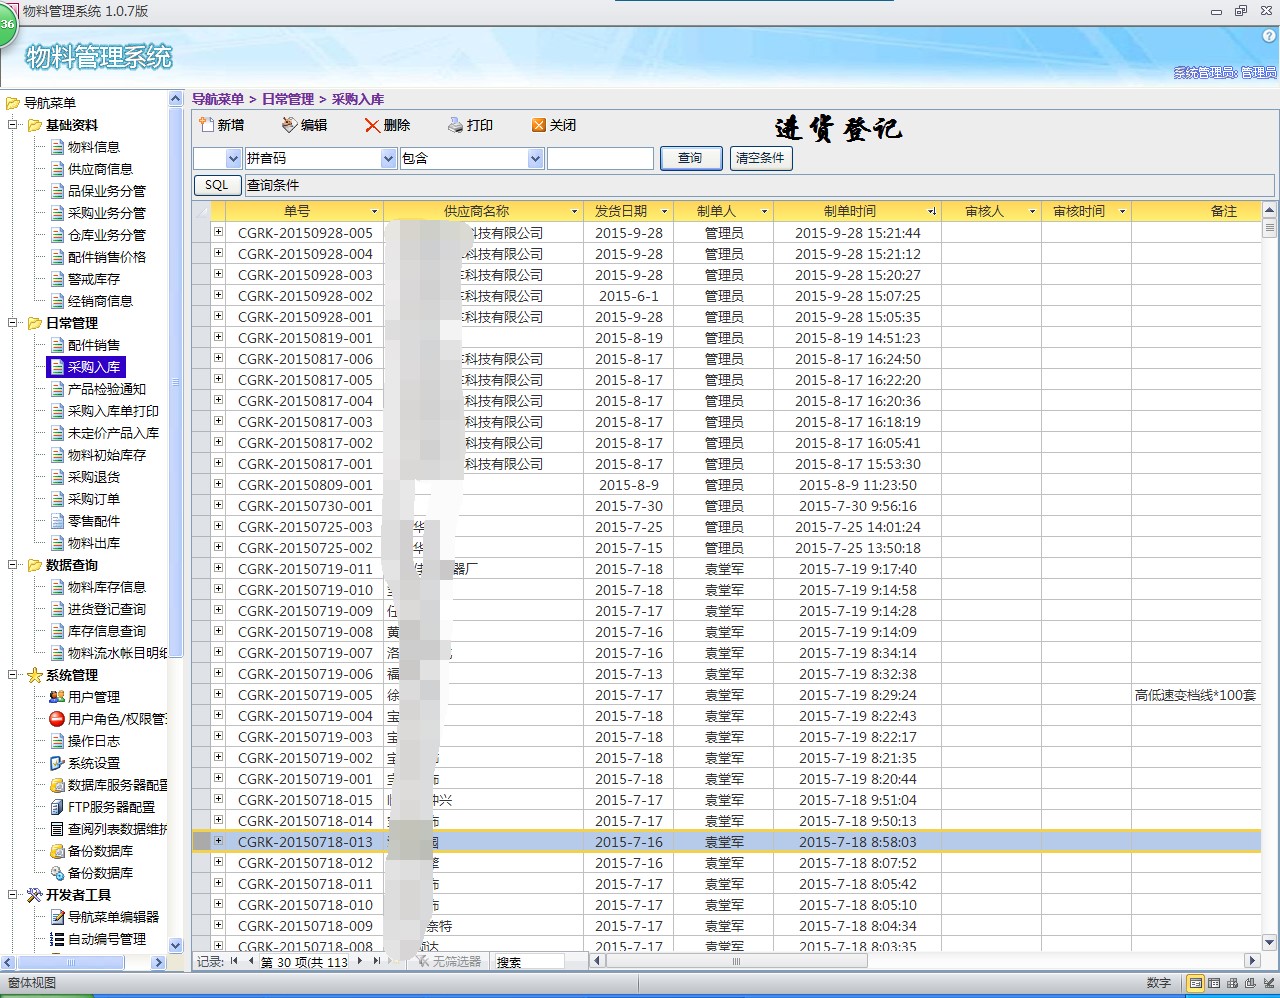Open 用户管理 user management icon
The width and height of the screenshot is (1280, 998).
pyautogui.click(x=57, y=697)
